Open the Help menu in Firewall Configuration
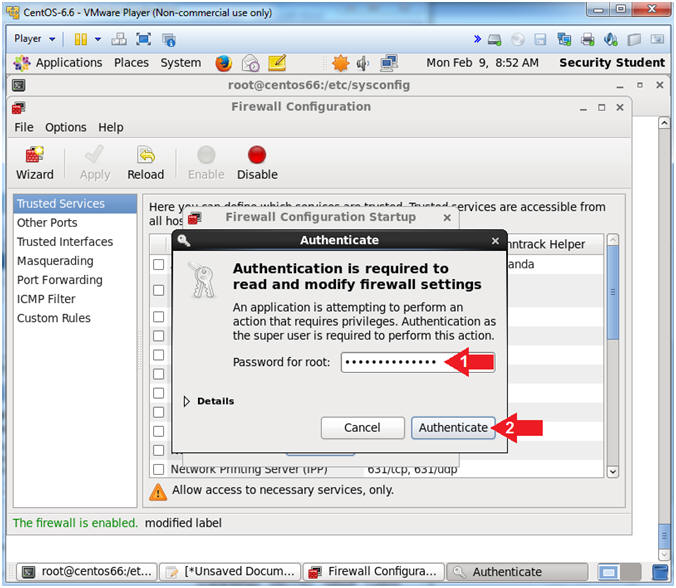The width and height of the screenshot is (676, 588). pyautogui.click(x=111, y=128)
